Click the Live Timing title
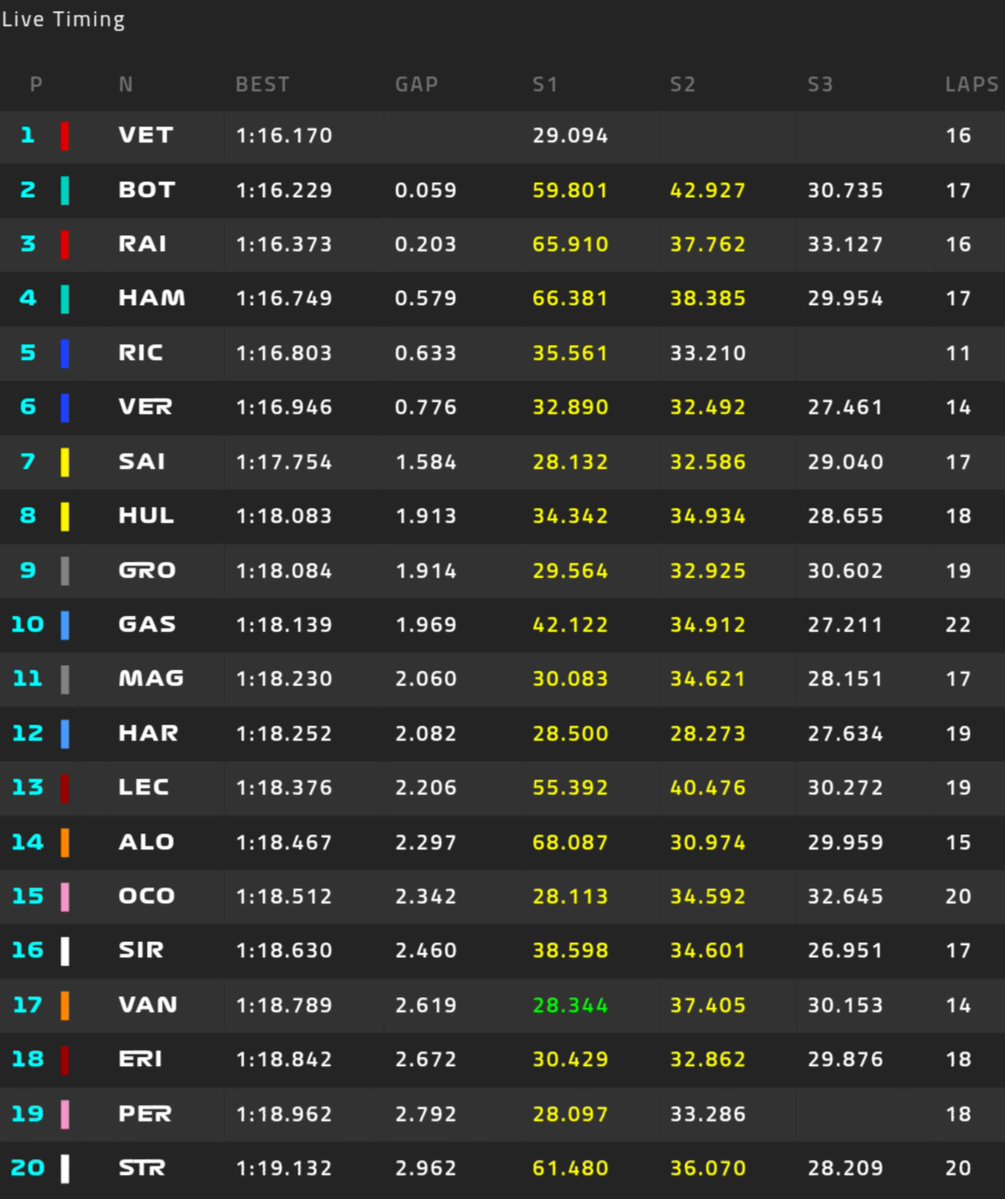The image size is (1005, 1199). coord(63,19)
